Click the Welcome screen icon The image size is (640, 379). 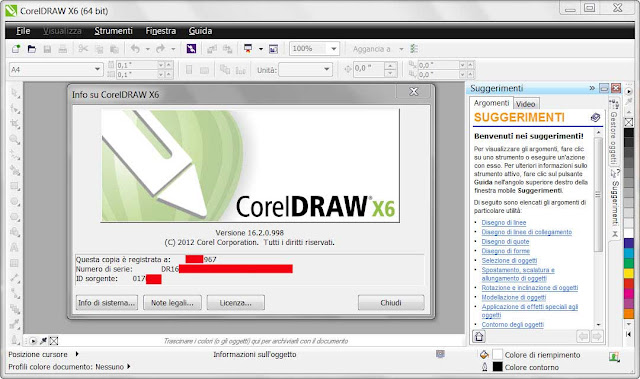(273, 49)
